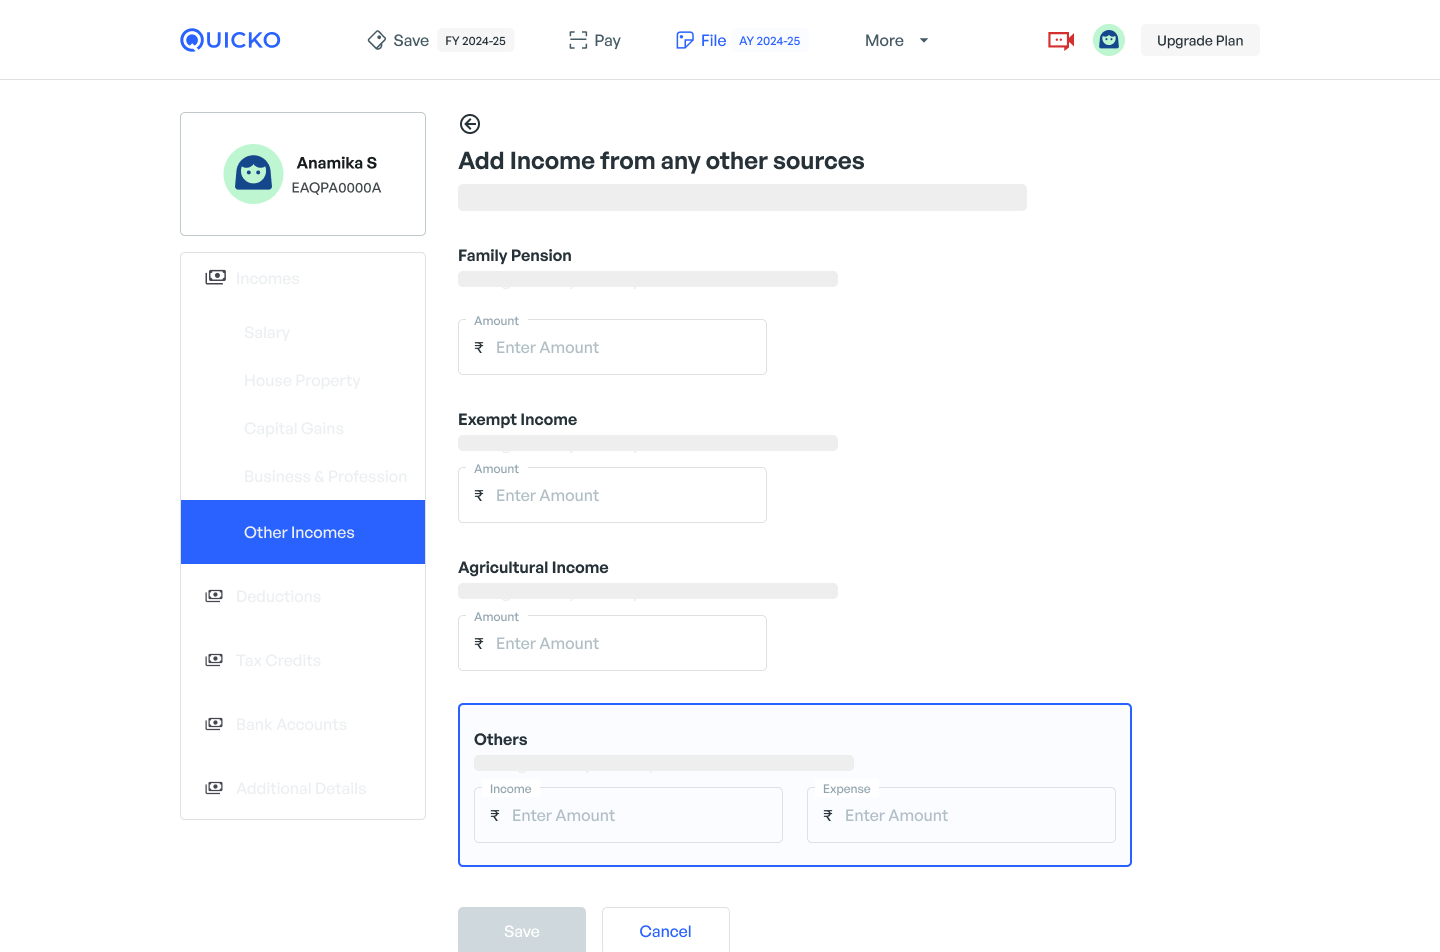Click the Deductions icon in sidebar
This screenshot has width=1440, height=952.
click(214, 596)
